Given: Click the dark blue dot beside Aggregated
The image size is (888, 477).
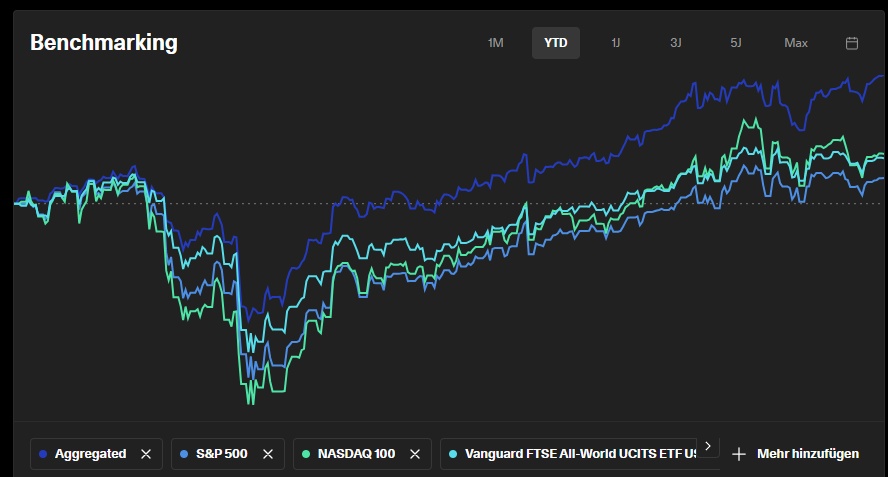Looking at the screenshot, I should pyautogui.click(x=42, y=454).
